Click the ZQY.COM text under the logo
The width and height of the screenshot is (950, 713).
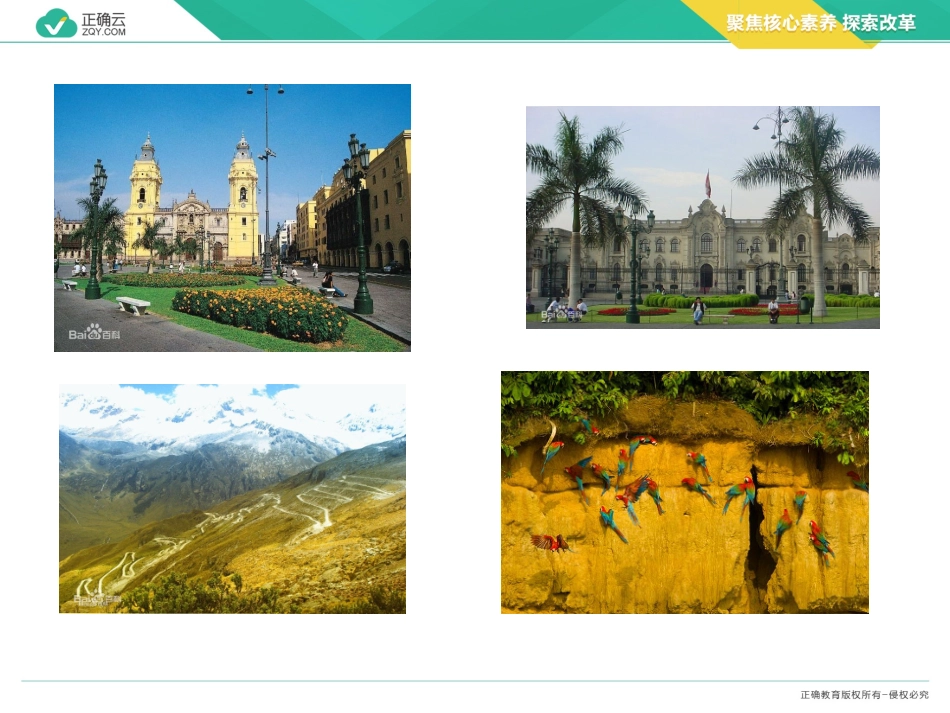point(103,32)
